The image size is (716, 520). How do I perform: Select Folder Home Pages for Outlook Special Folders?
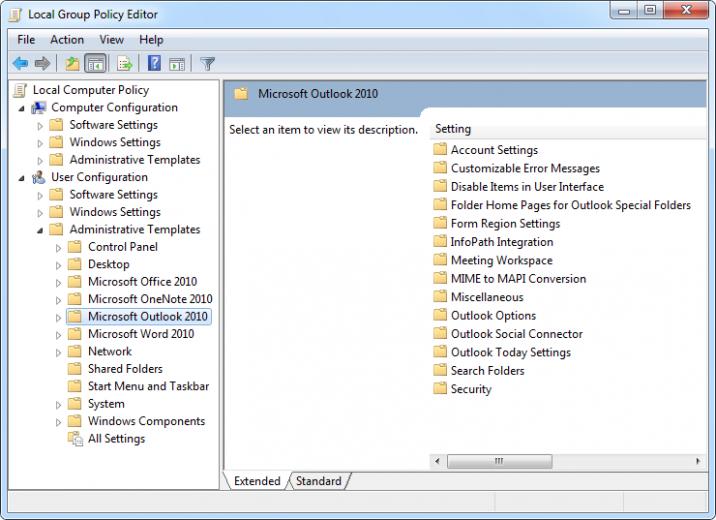point(570,205)
